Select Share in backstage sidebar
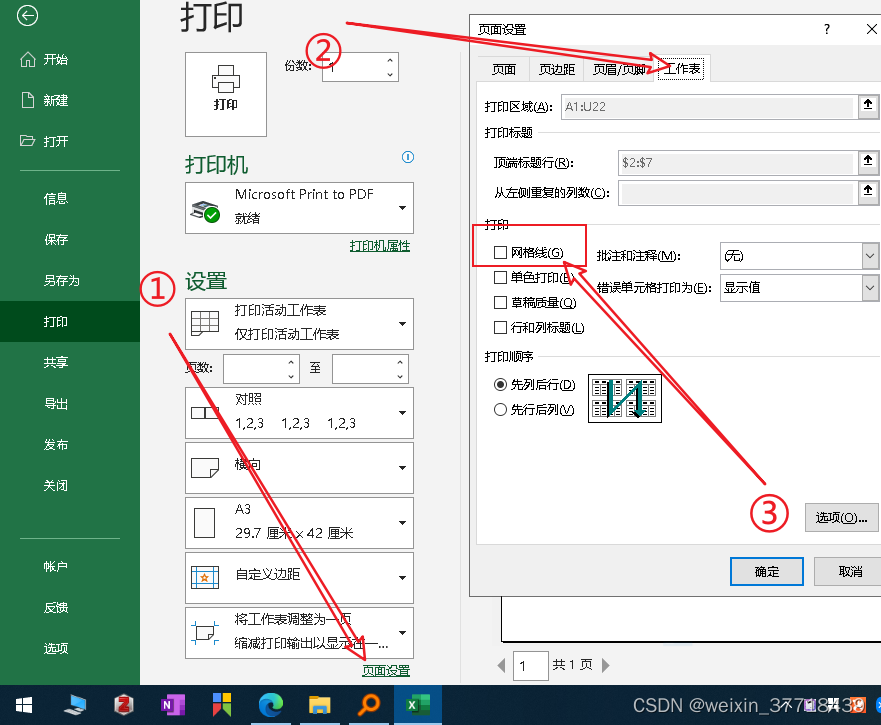This screenshot has width=881, height=725. pyautogui.click(x=70, y=362)
